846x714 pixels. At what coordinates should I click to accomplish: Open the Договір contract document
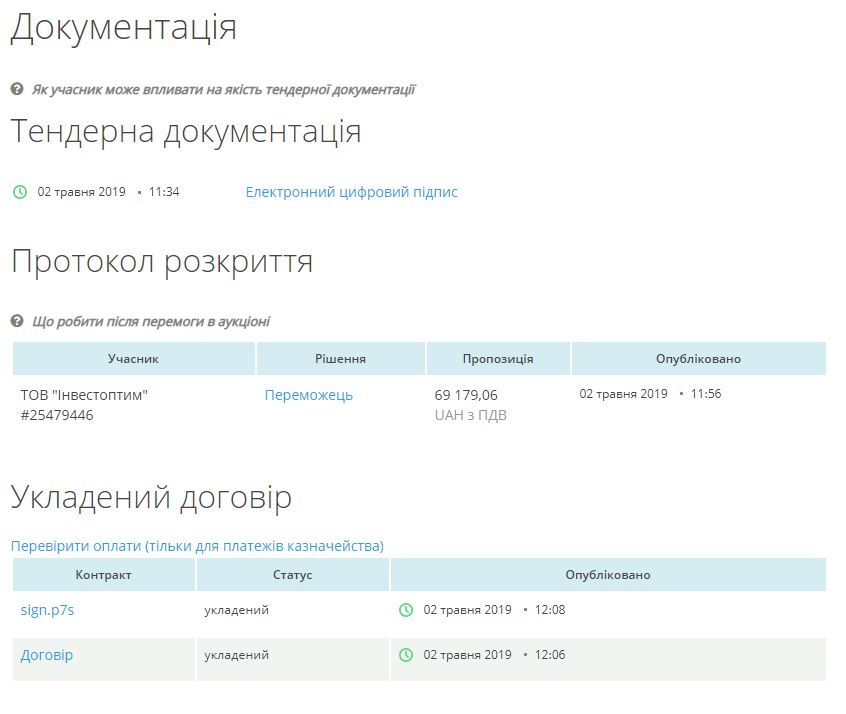tap(47, 655)
